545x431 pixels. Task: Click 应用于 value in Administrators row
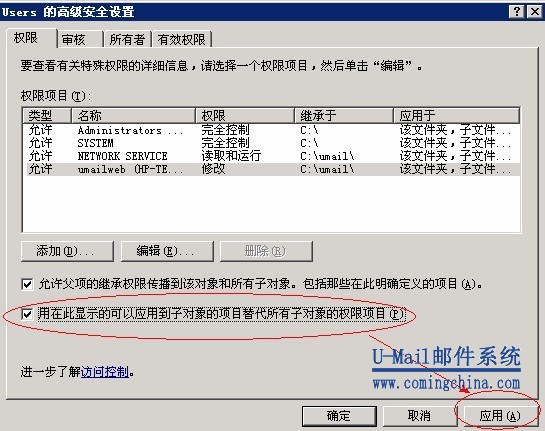(455, 130)
